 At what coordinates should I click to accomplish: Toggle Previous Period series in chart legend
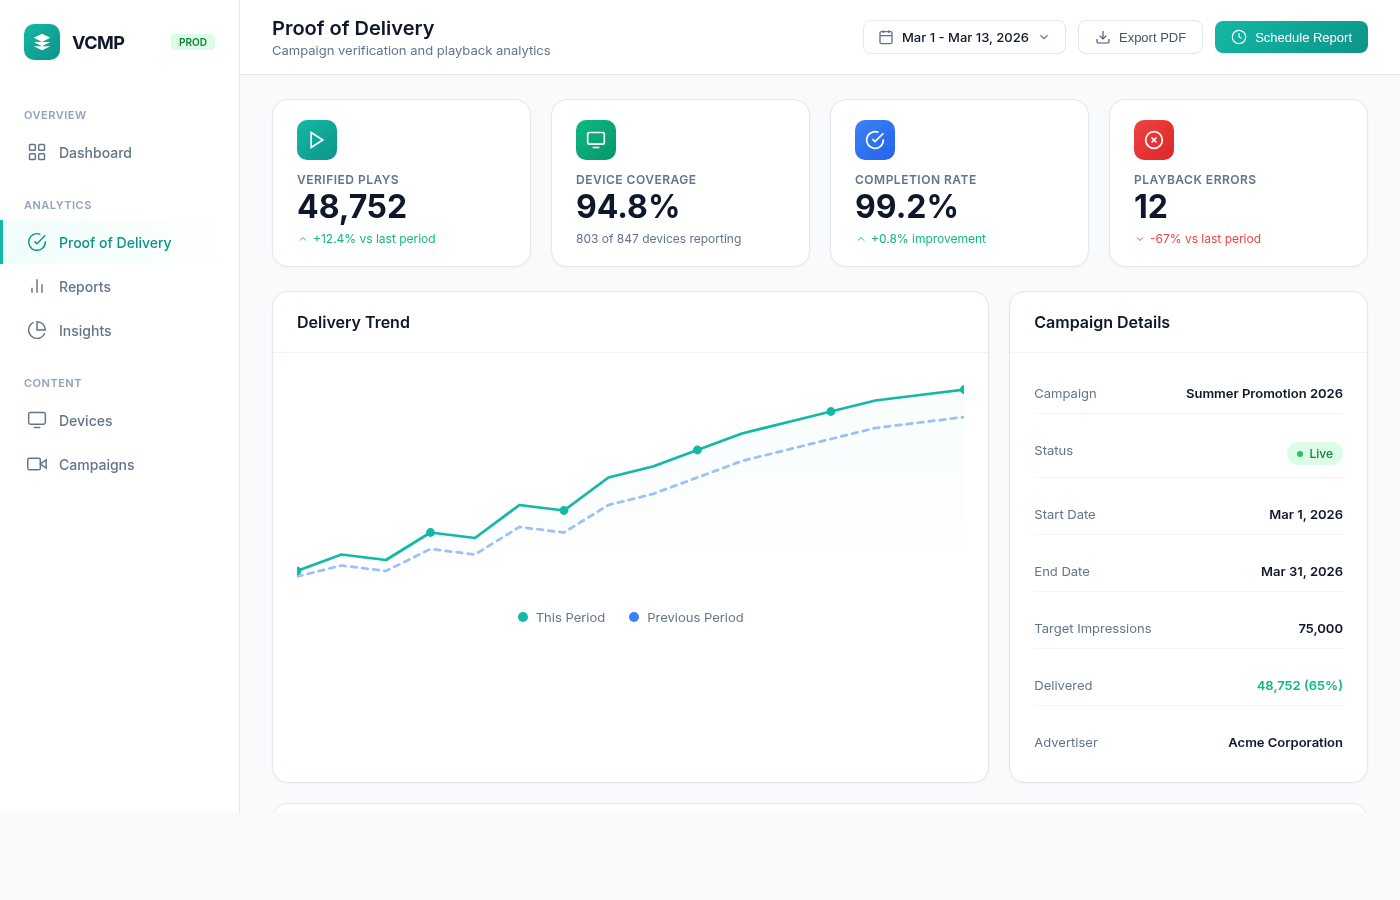686,617
